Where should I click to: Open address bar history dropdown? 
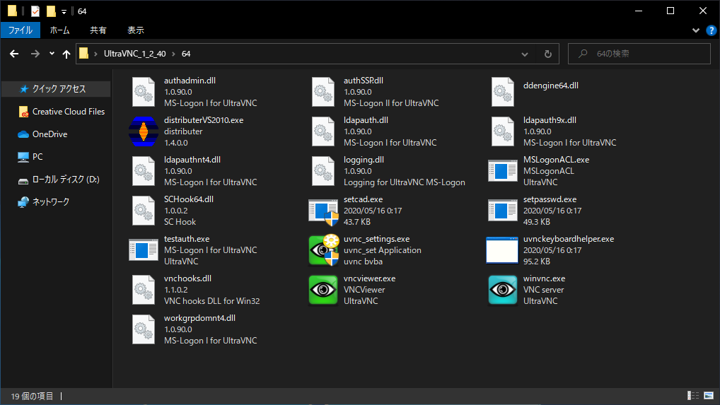pyautogui.click(x=524, y=54)
